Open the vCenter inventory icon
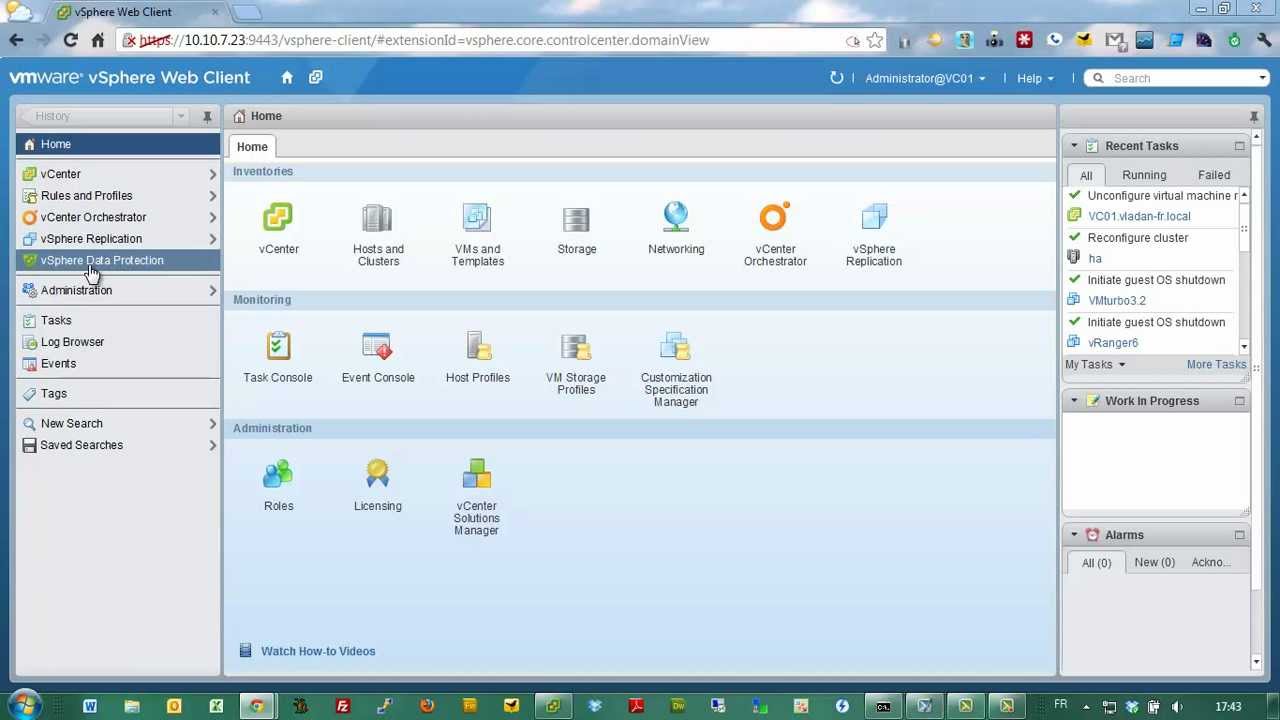The width and height of the screenshot is (1280, 720). (278, 218)
